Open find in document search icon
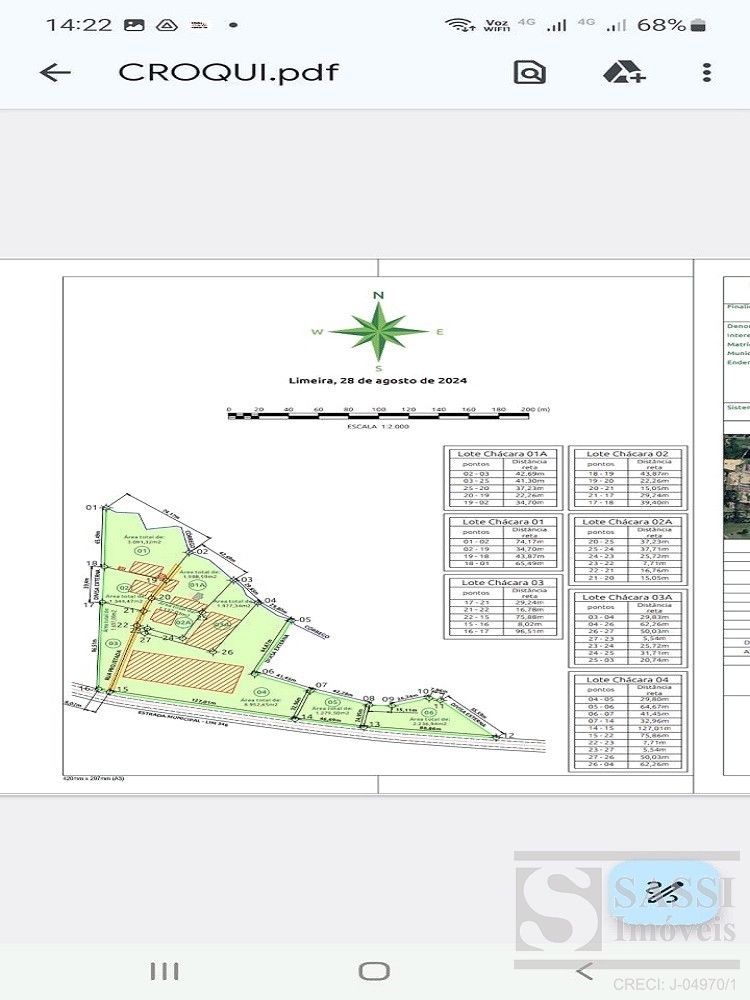 coord(530,72)
